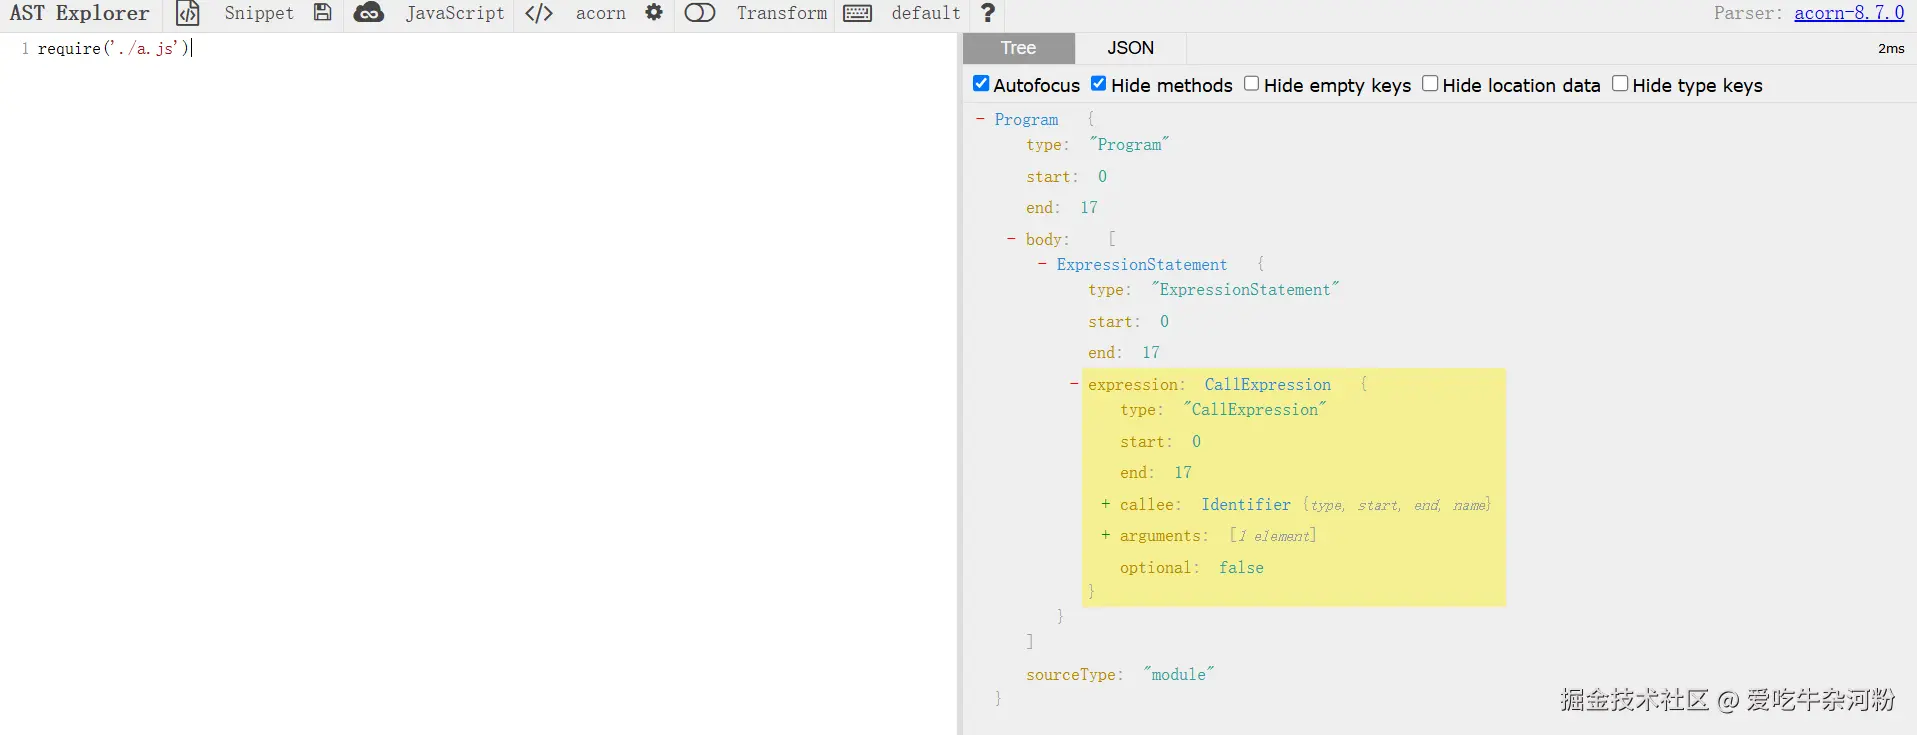The height and width of the screenshot is (735, 1917).
Task: Click line number 1 in the editor
Action: [x=25, y=48]
